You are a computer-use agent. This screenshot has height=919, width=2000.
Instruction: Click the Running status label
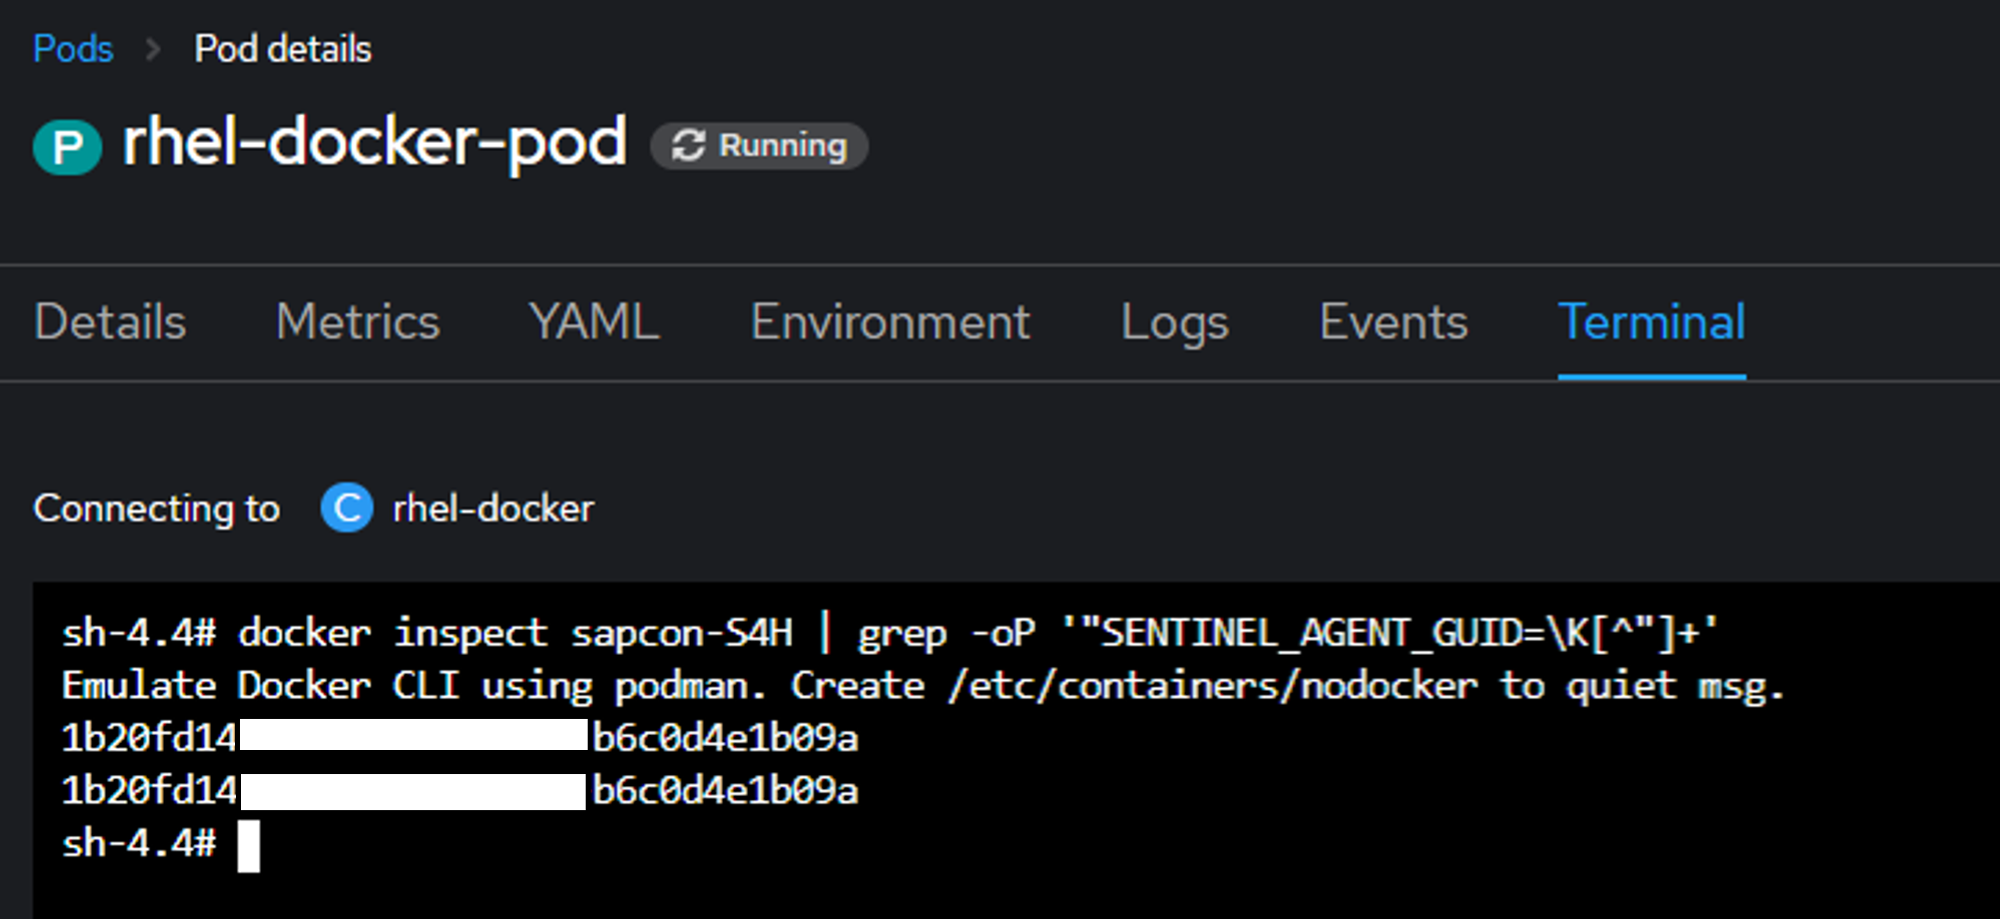pyautogui.click(x=782, y=146)
